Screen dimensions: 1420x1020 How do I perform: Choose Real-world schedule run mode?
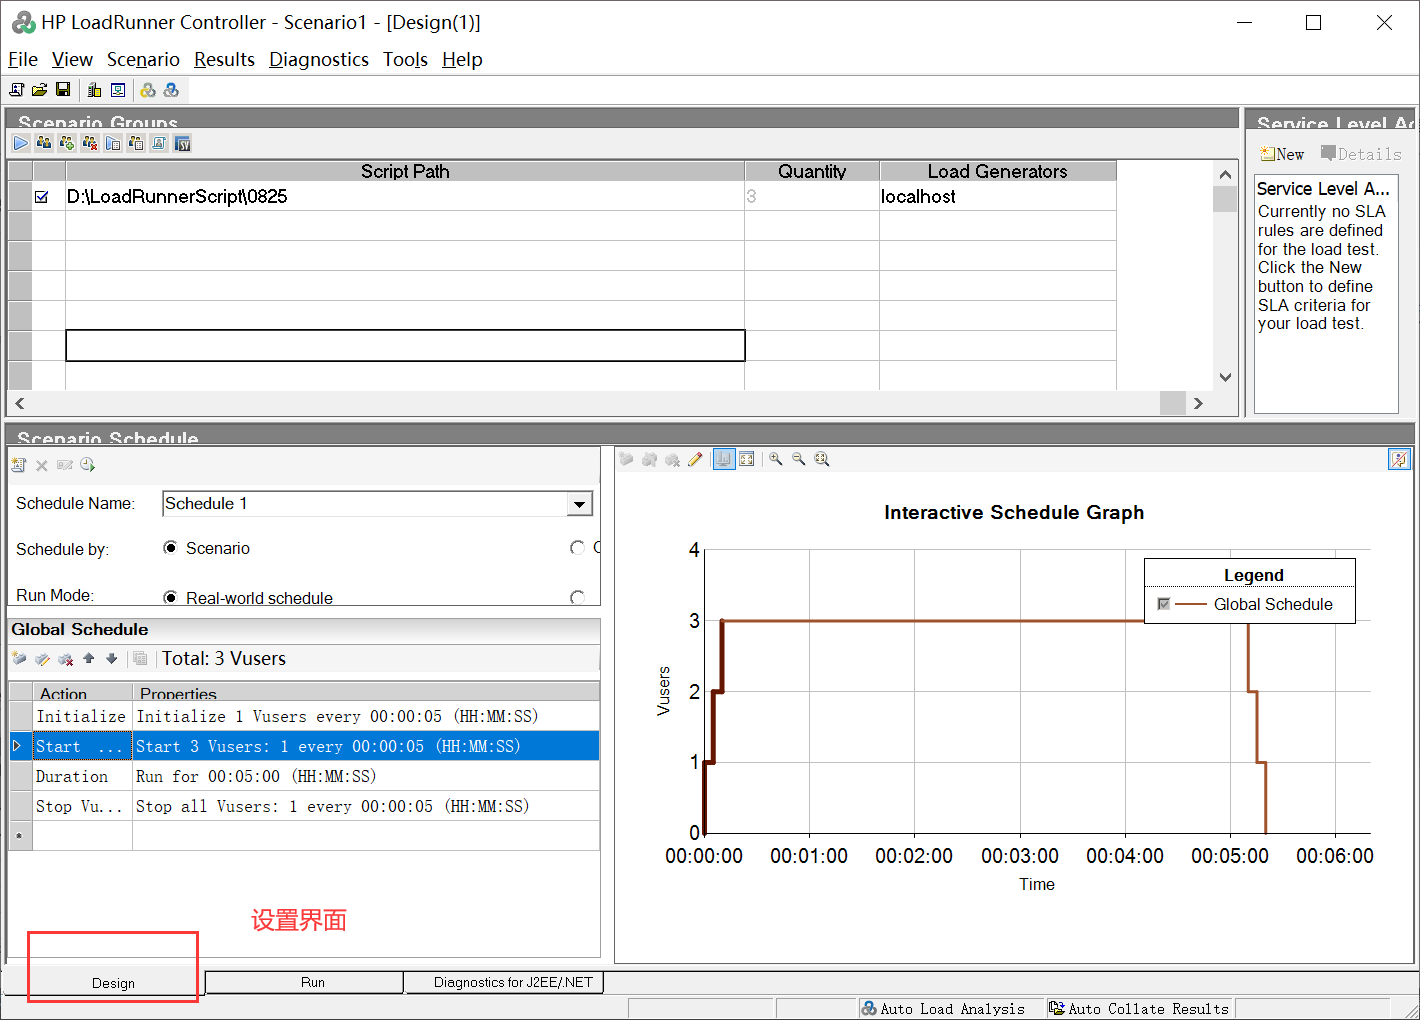(170, 598)
